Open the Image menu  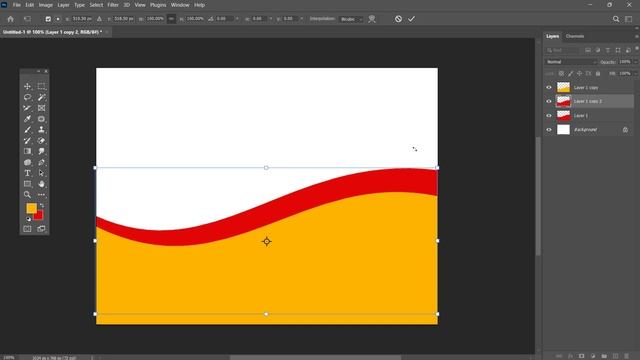tap(46, 5)
